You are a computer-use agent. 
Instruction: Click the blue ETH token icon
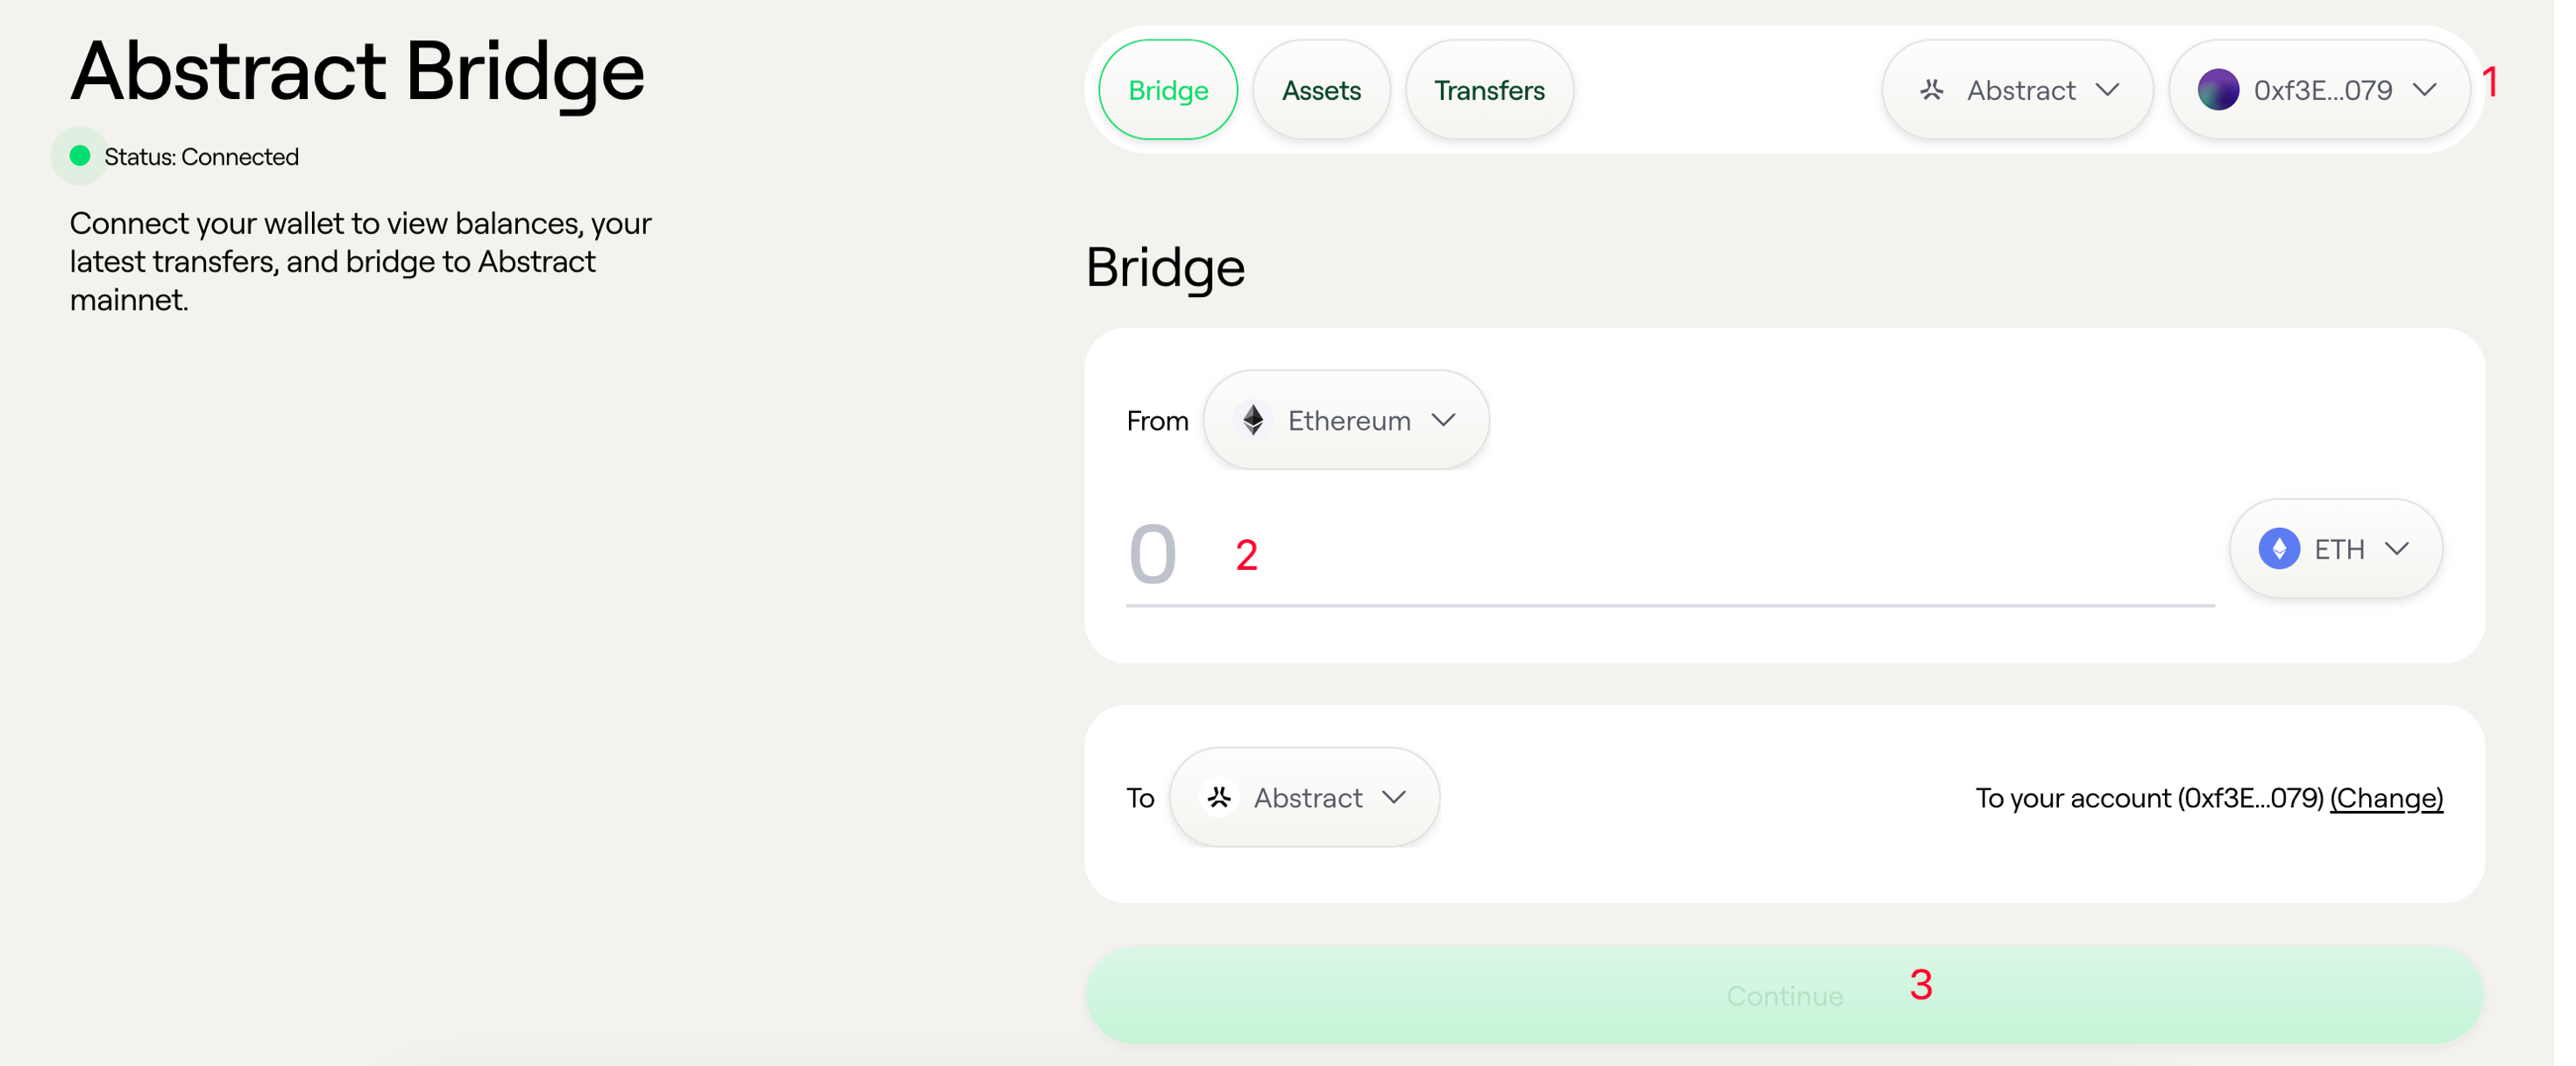[2278, 549]
